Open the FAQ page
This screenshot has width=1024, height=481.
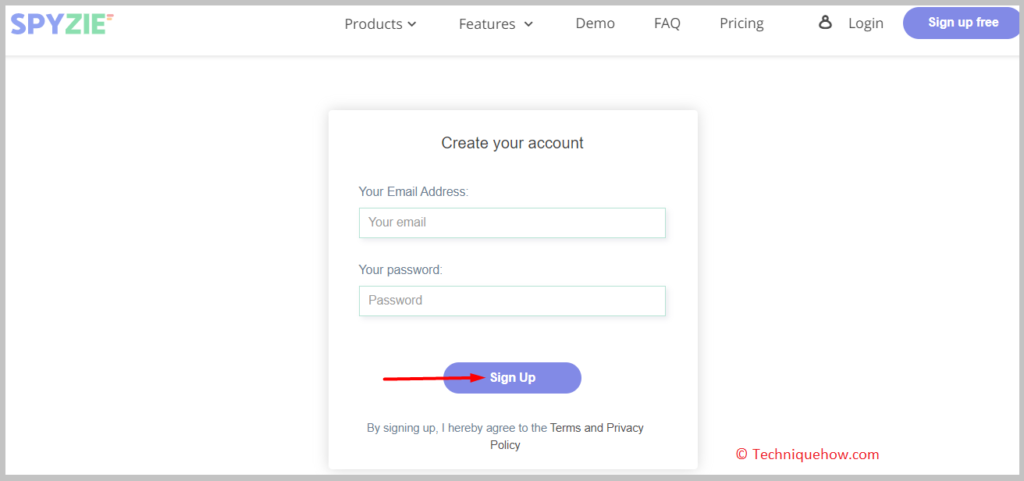667,23
